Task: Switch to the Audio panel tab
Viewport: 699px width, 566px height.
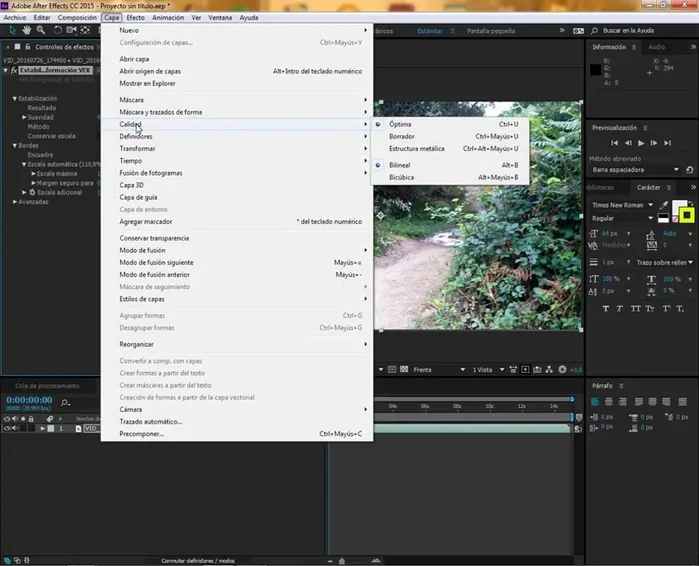Action: click(657, 46)
